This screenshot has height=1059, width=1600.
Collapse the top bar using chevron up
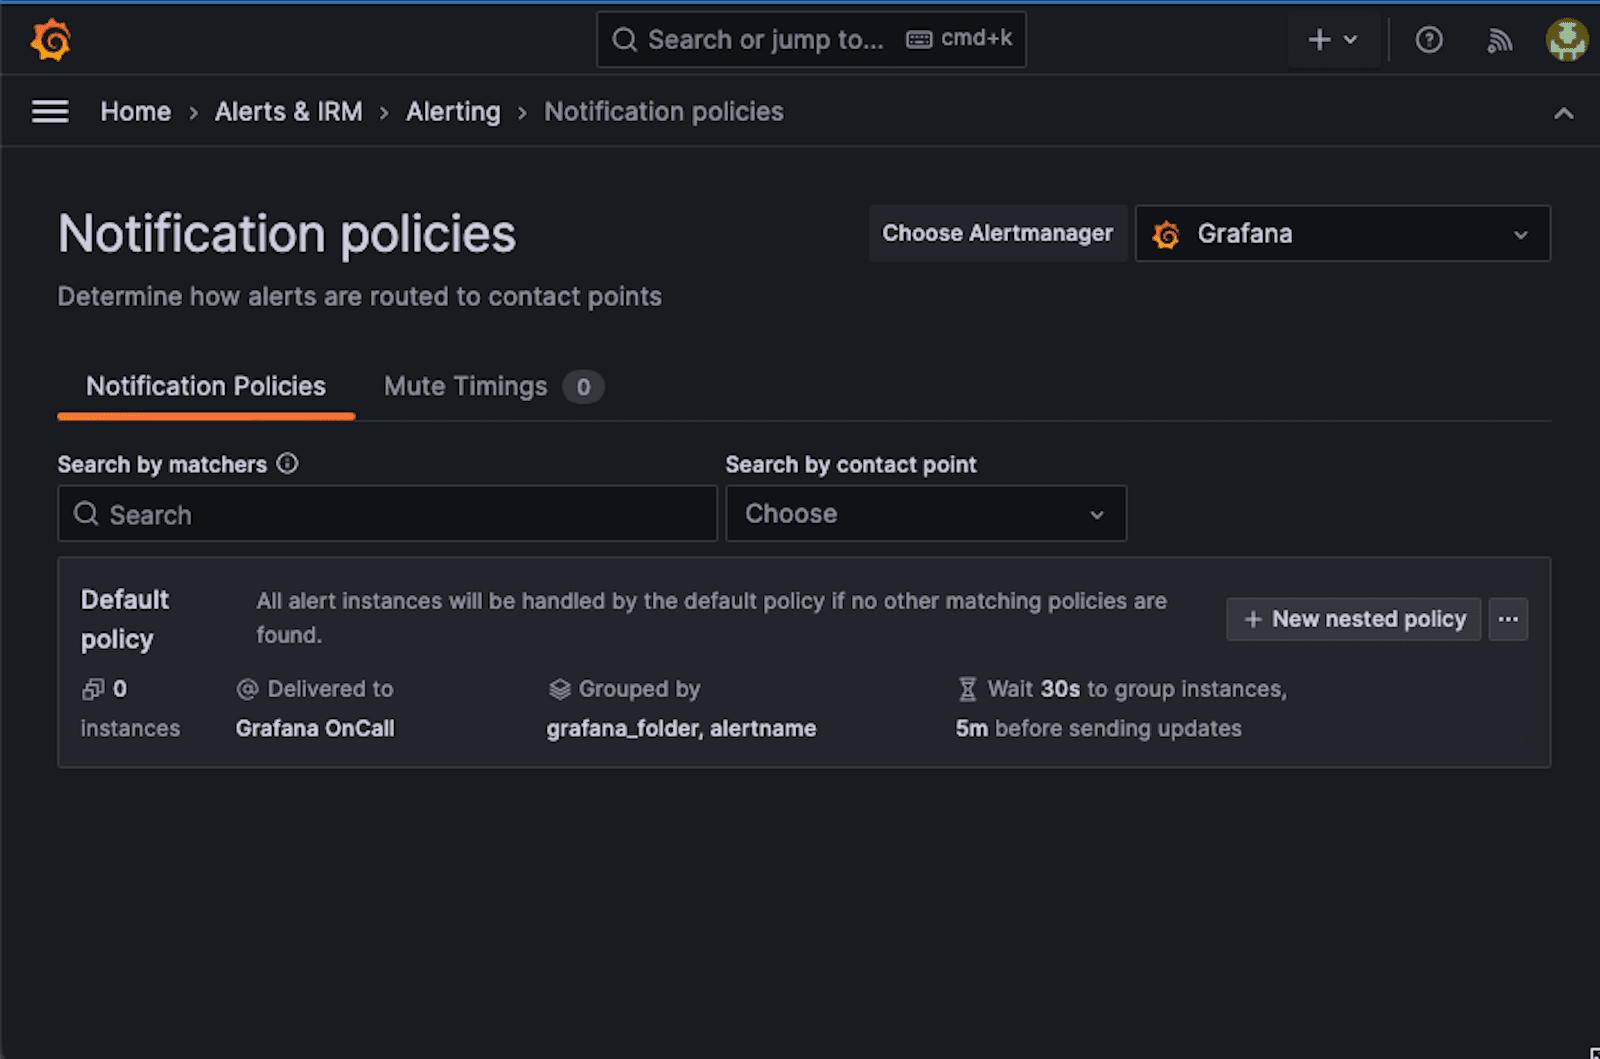pyautogui.click(x=1564, y=113)
